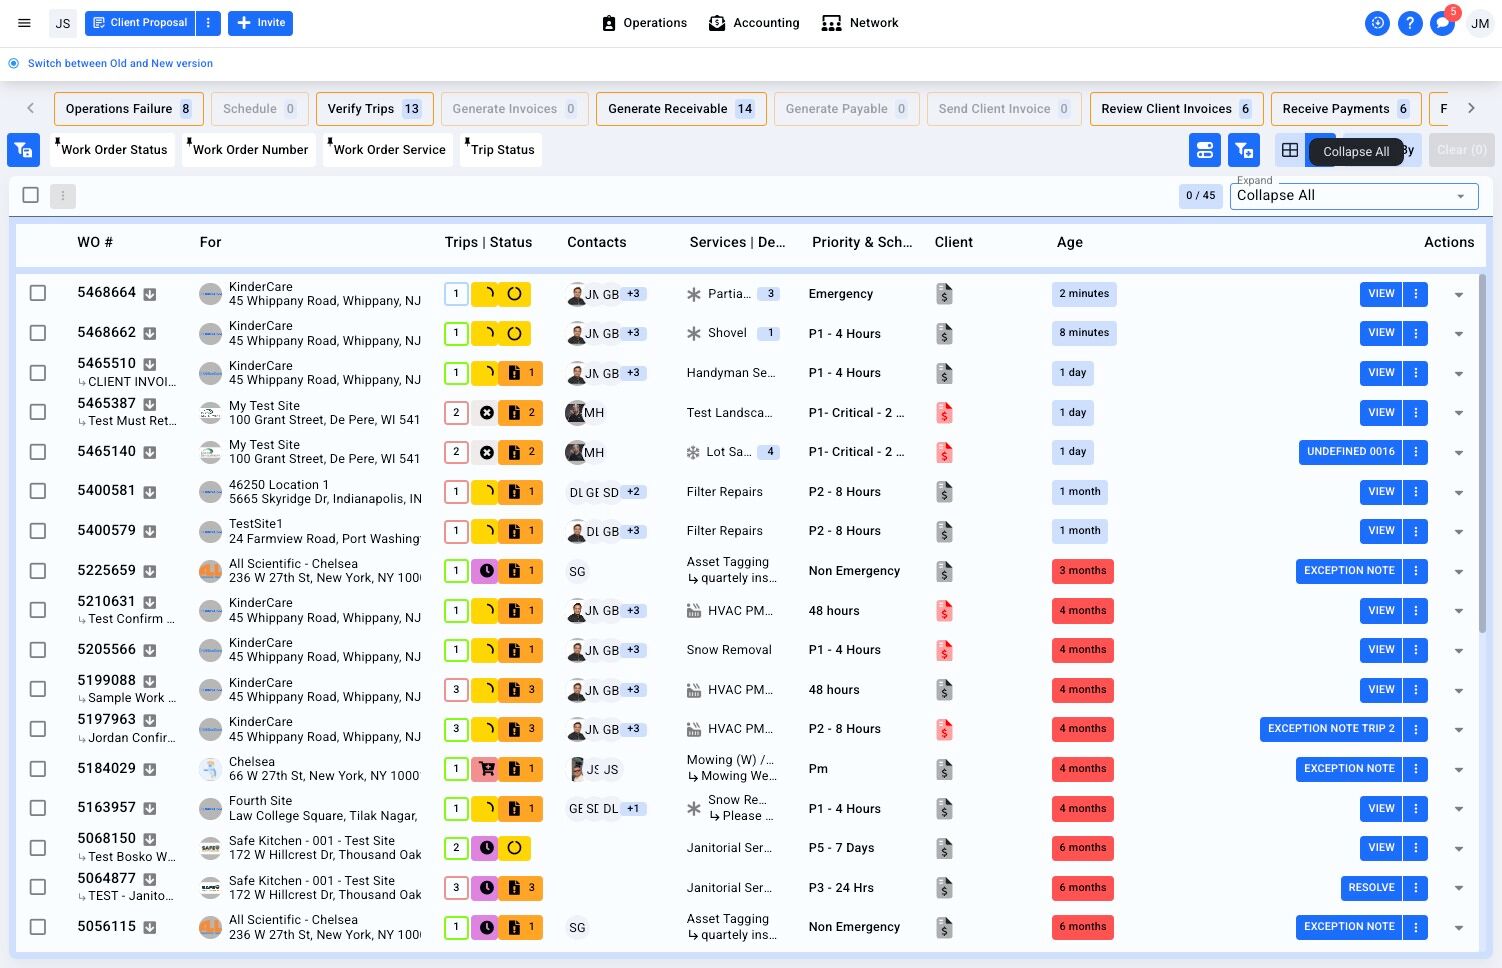1502x968 pixels.
Task: Click download icon next to WO 5468664
Action: 150,294
